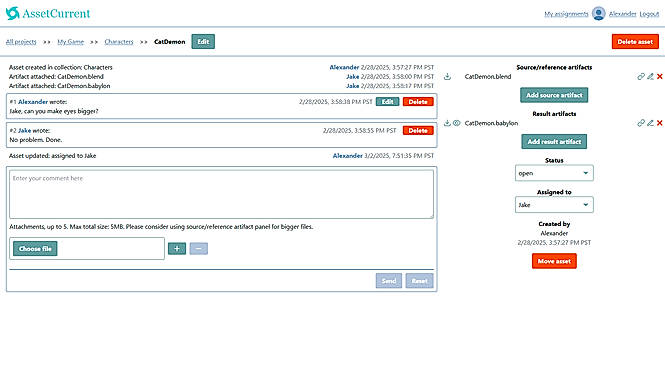This screenshot has width=665, height=368.
Task: Edit comment #1 by Alexander
Action: coord(387,102)
